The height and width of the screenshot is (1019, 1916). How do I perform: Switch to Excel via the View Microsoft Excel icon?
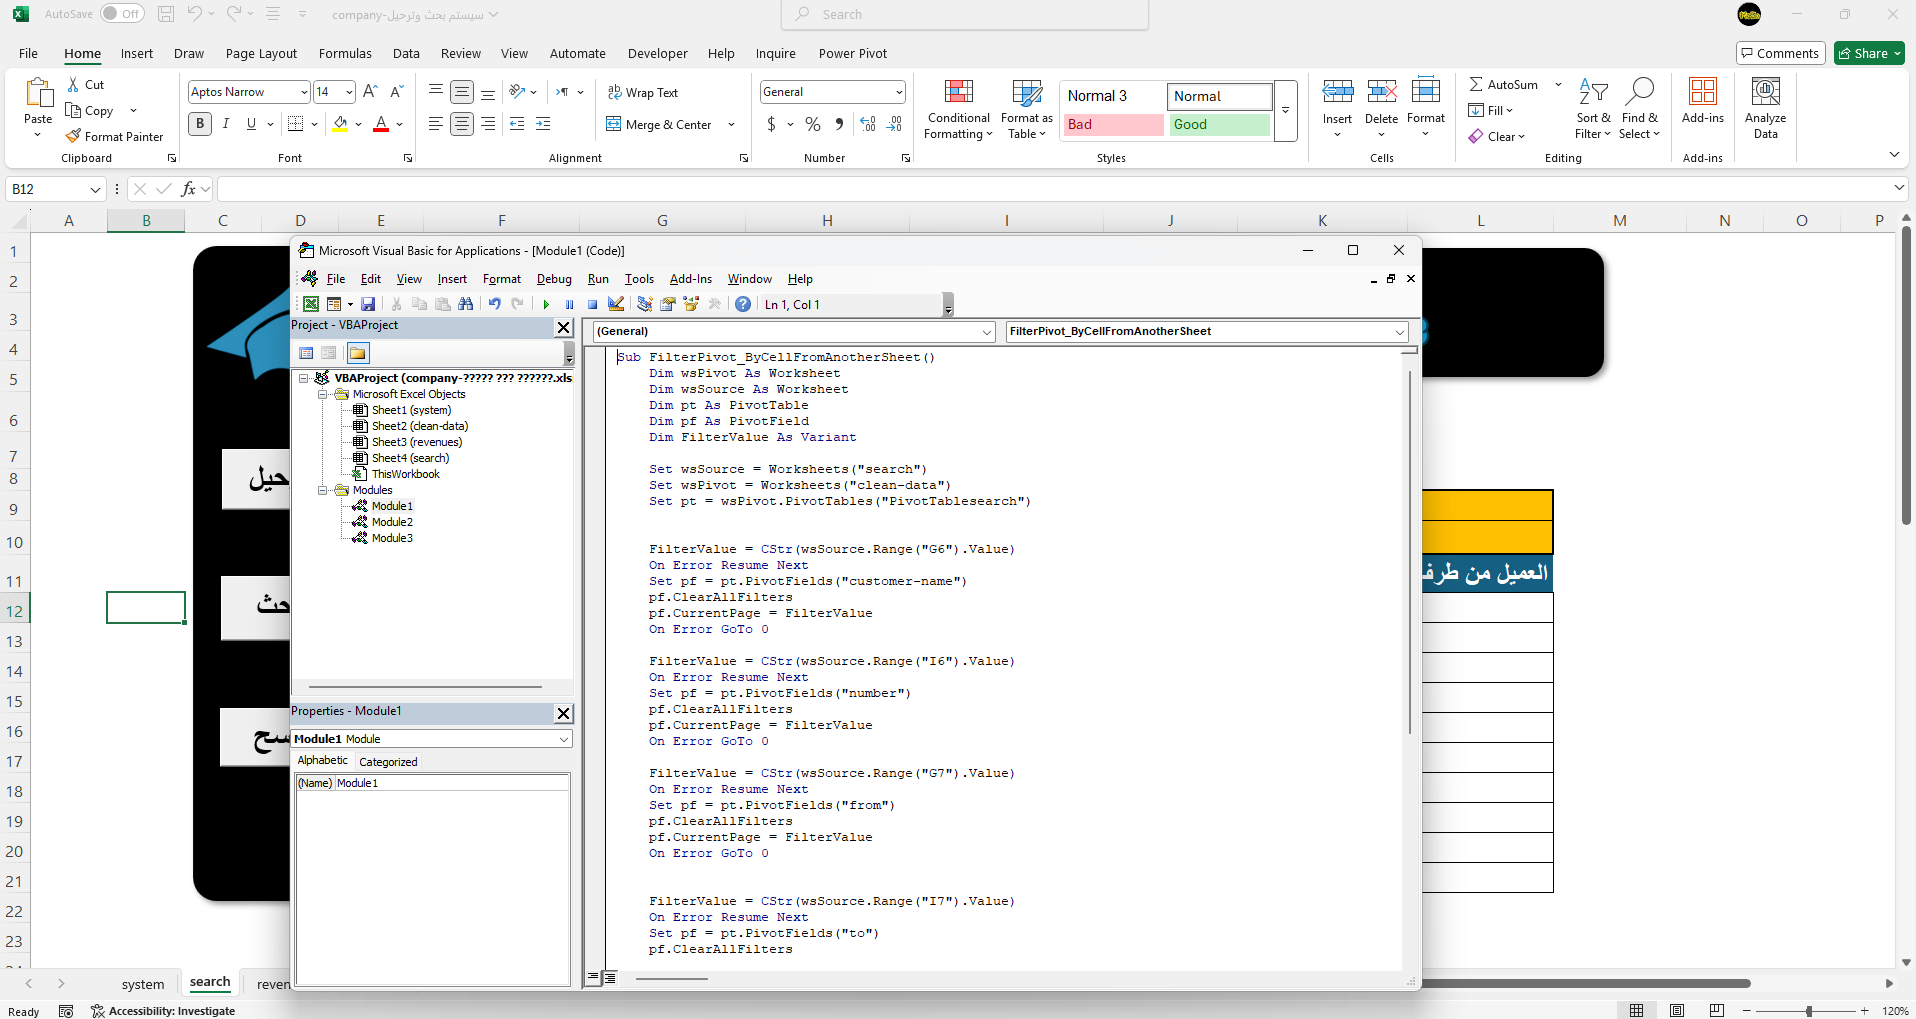311,305
